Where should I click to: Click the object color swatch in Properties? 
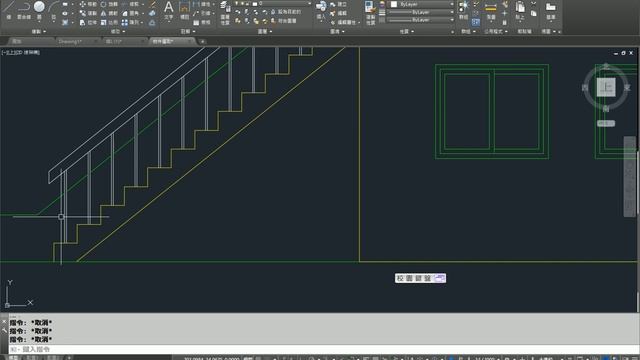point(394,4)
